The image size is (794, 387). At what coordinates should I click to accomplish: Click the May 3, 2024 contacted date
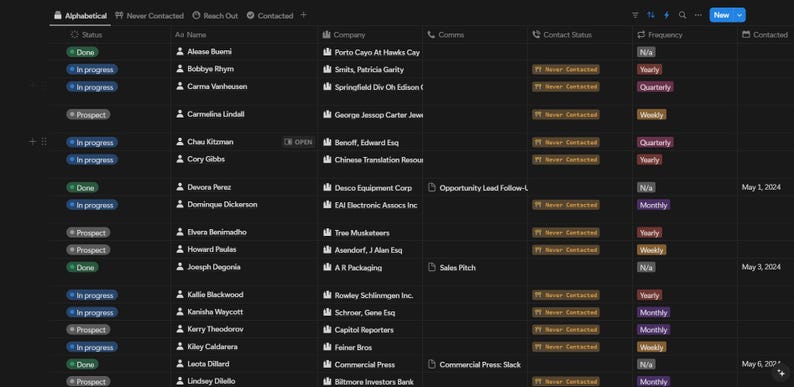pyautogui.click(x=761, y=267)
